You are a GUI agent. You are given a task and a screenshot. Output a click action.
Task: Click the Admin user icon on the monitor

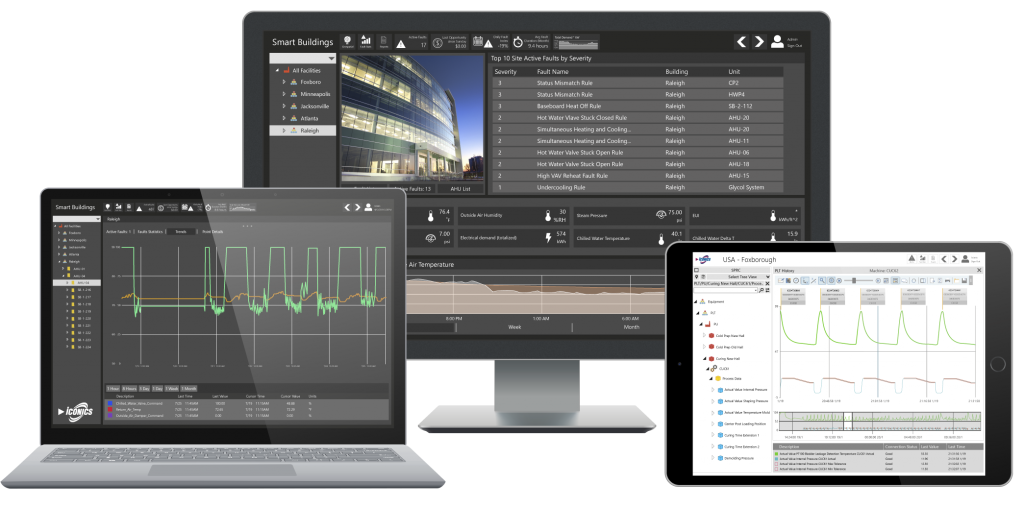[778, 41]
